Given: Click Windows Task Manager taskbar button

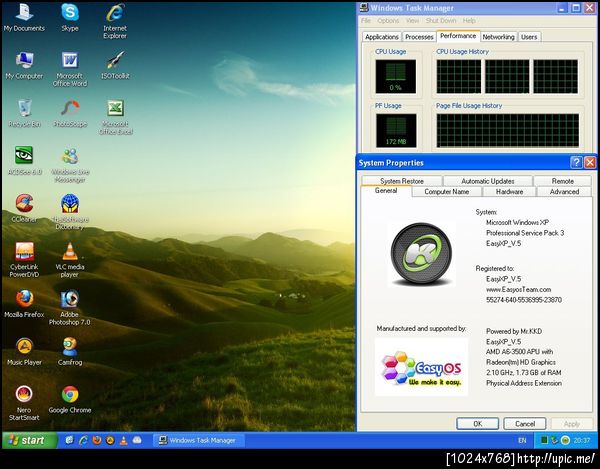Looking at the screenshot, I should (x=198, y=440).
